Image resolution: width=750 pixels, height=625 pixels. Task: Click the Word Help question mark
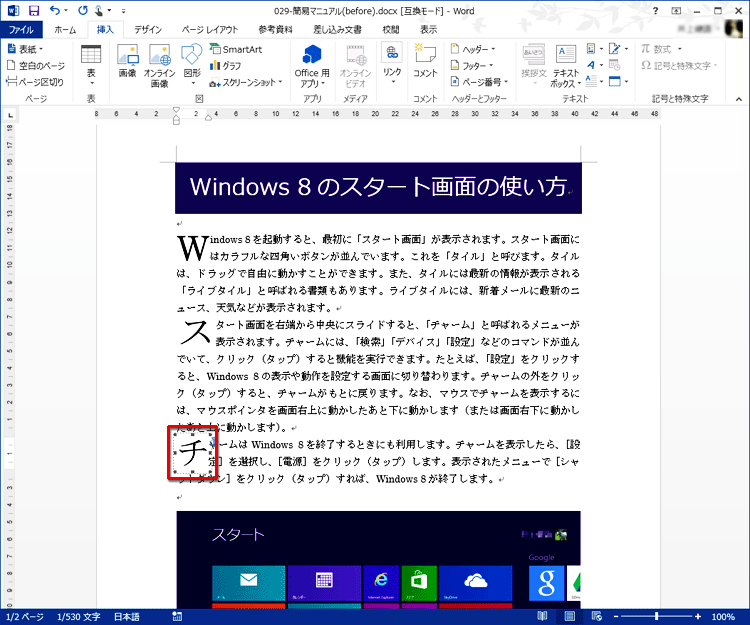coord(655,11)
